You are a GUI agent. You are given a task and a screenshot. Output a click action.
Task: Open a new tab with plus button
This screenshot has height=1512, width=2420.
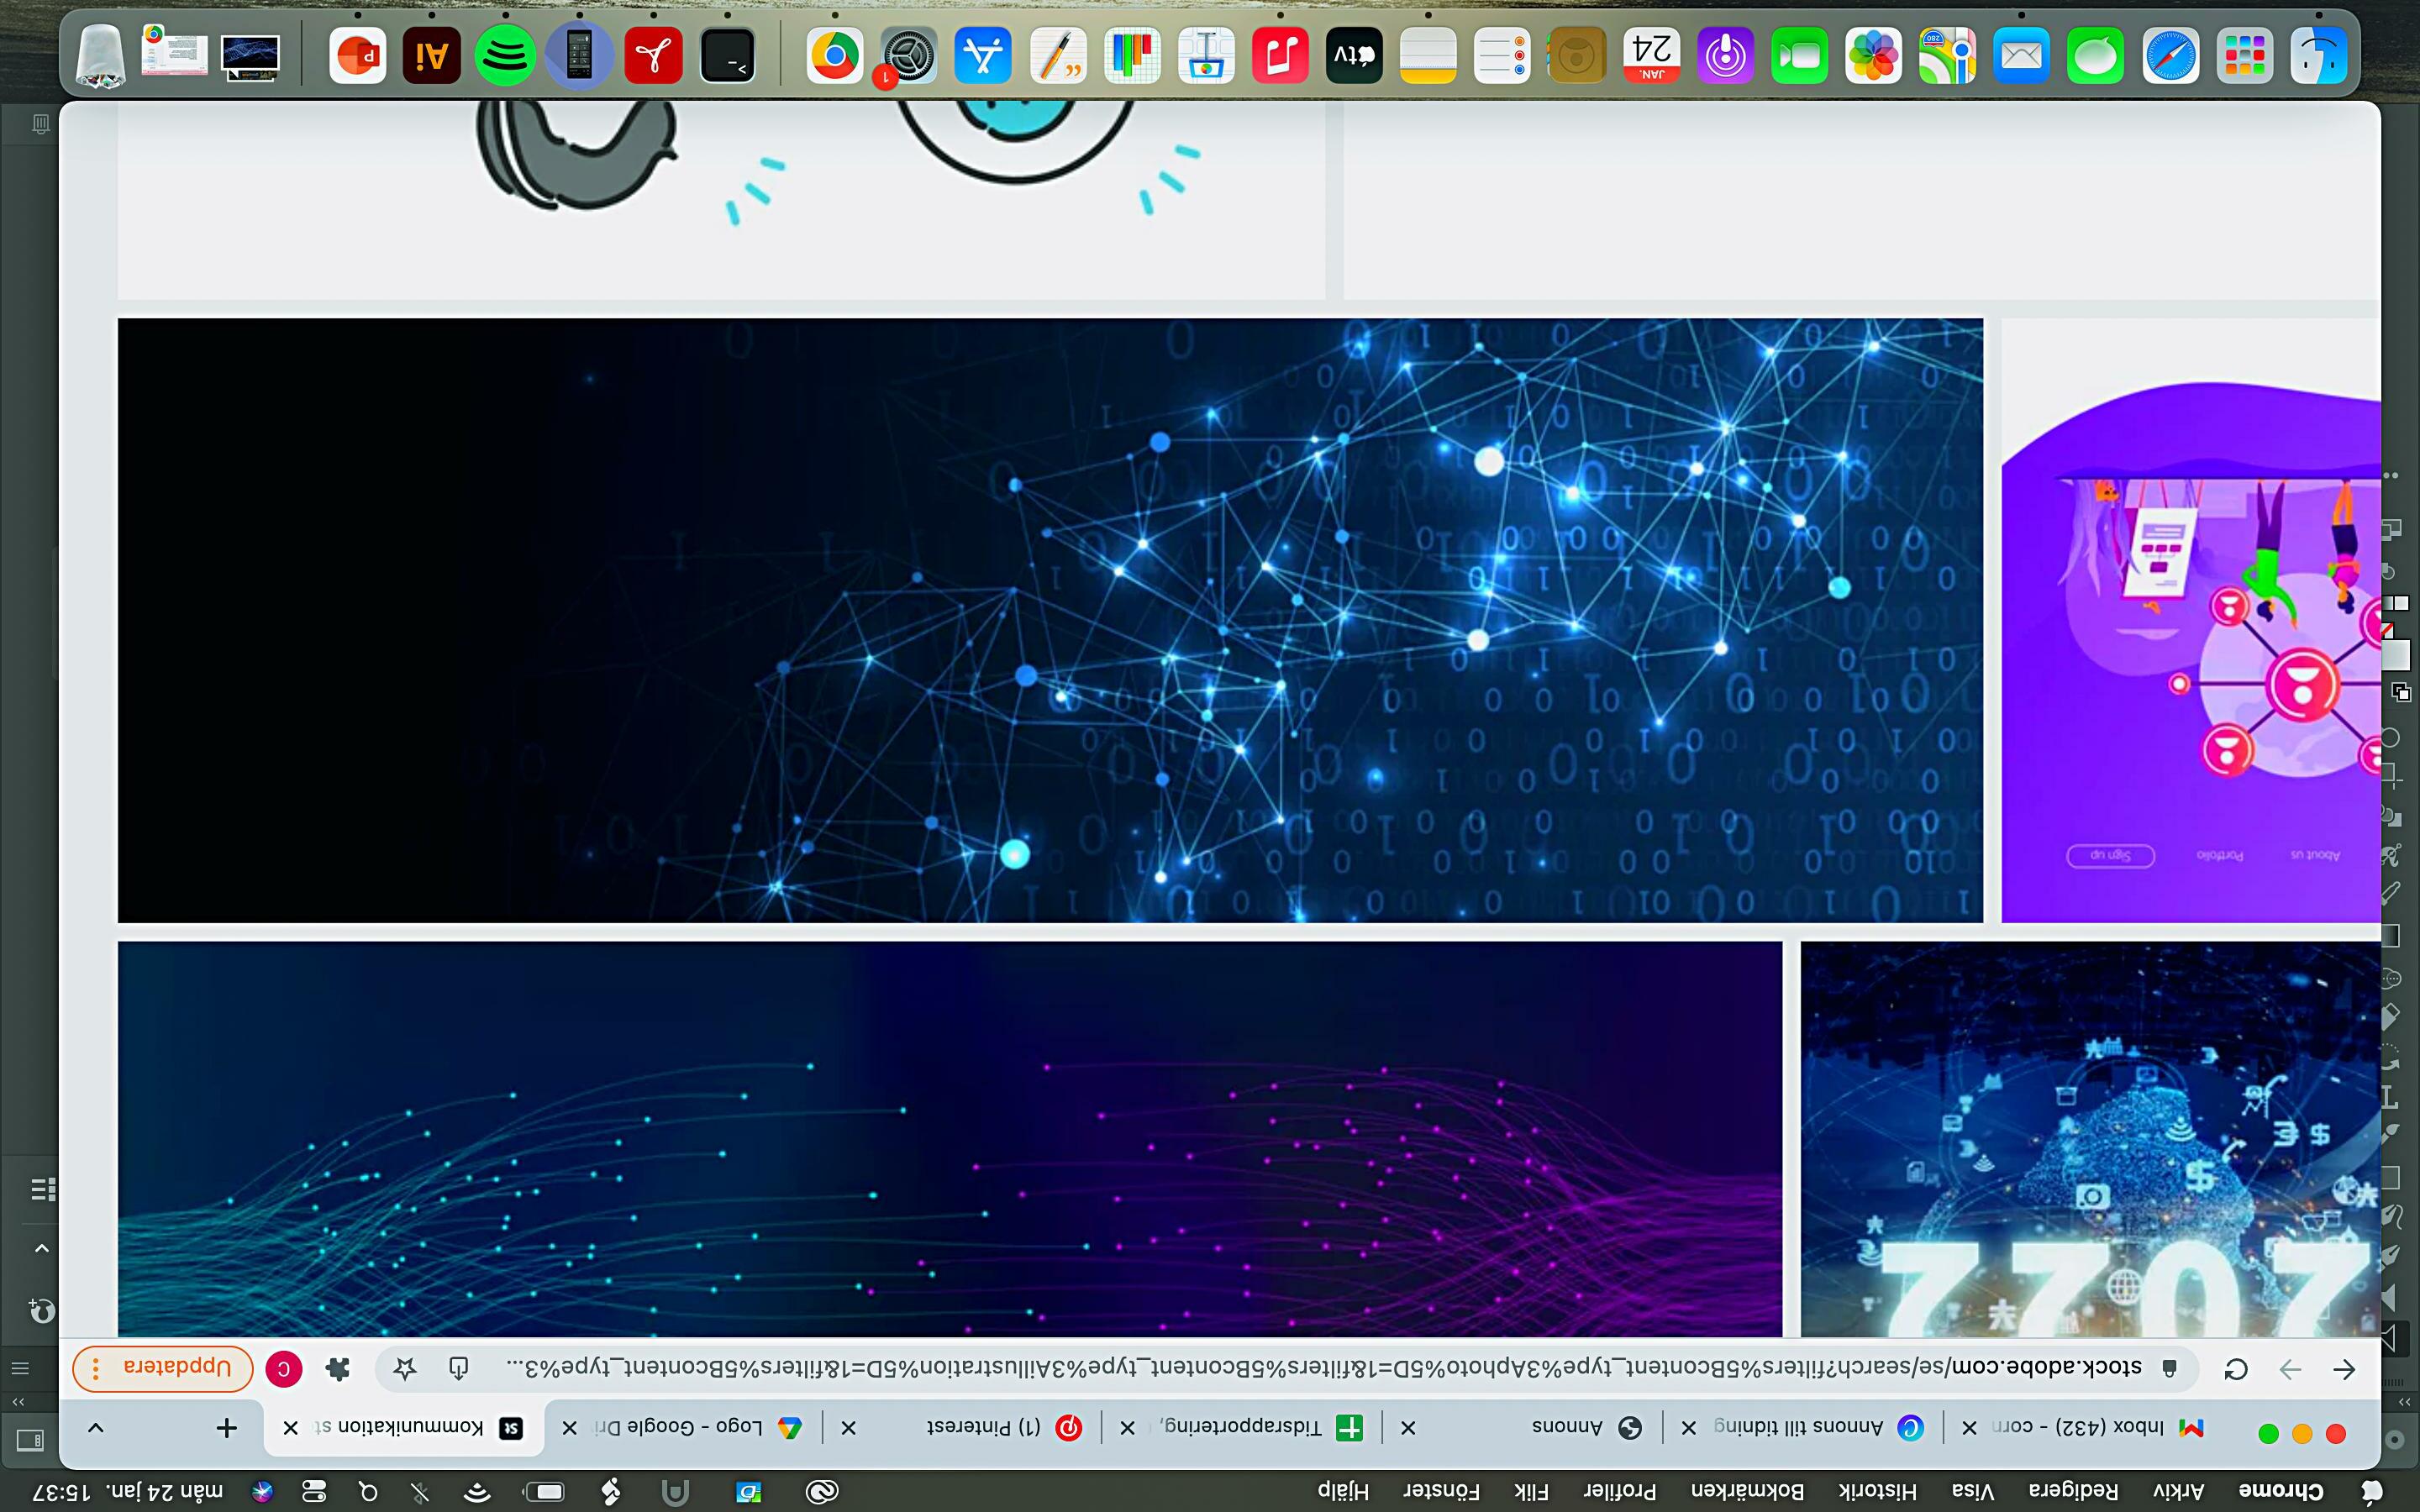[x=227, y=1428]
